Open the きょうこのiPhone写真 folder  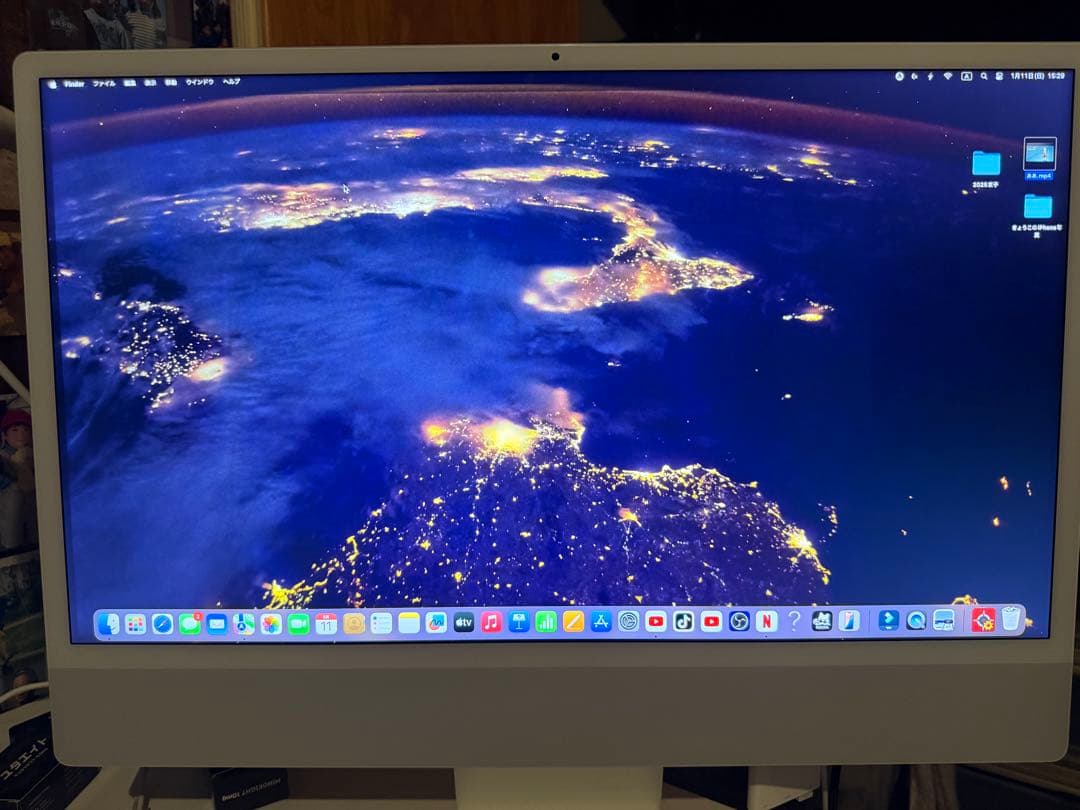1038,206
